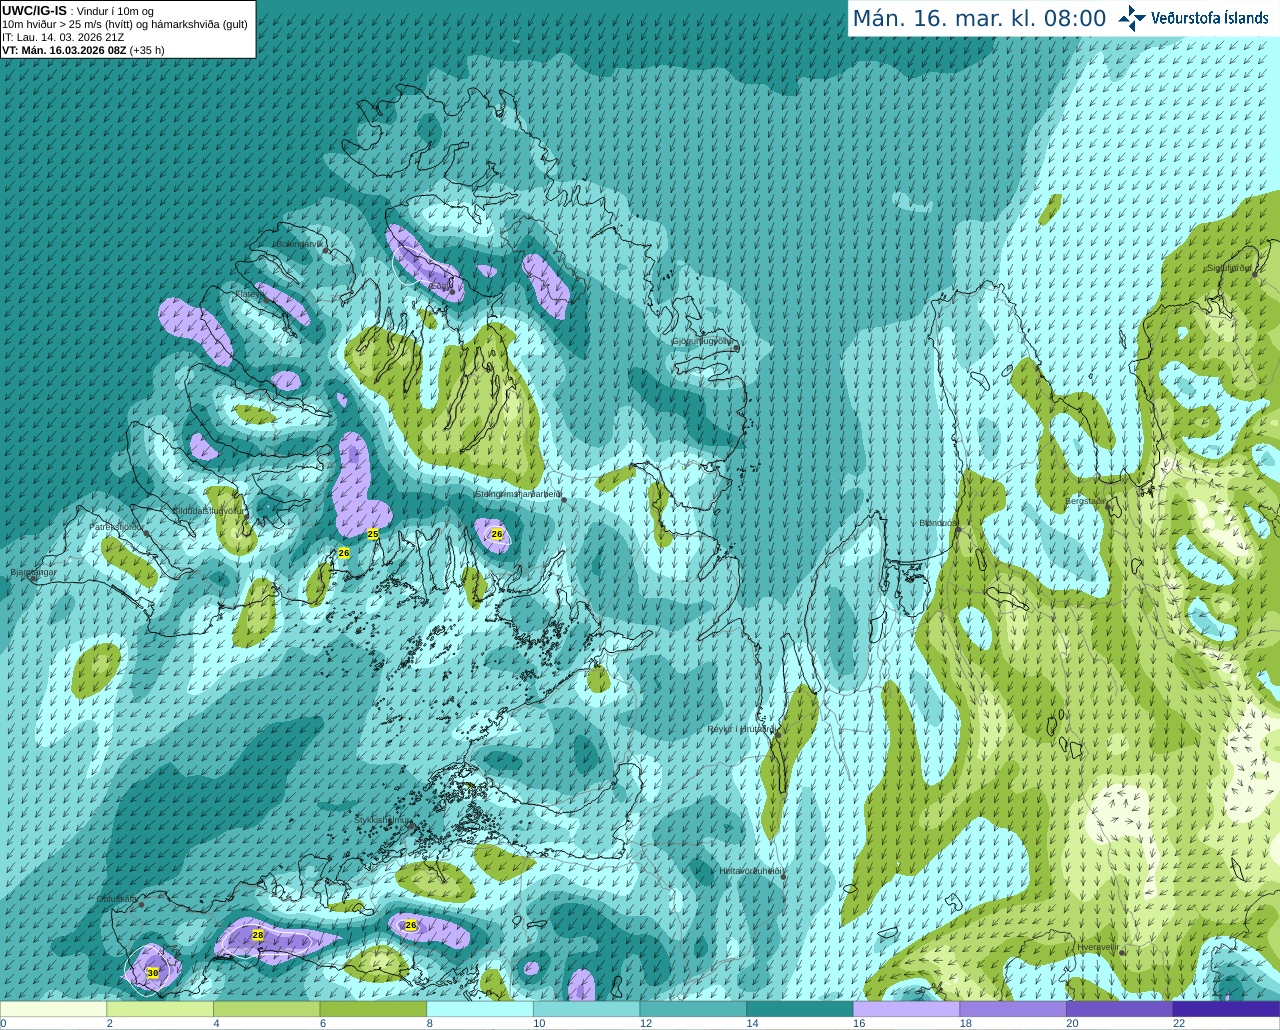The width and height of the screenshot is (1280, 1030).
Task: Click the legend scale value 2
Action: point(110,1023)
